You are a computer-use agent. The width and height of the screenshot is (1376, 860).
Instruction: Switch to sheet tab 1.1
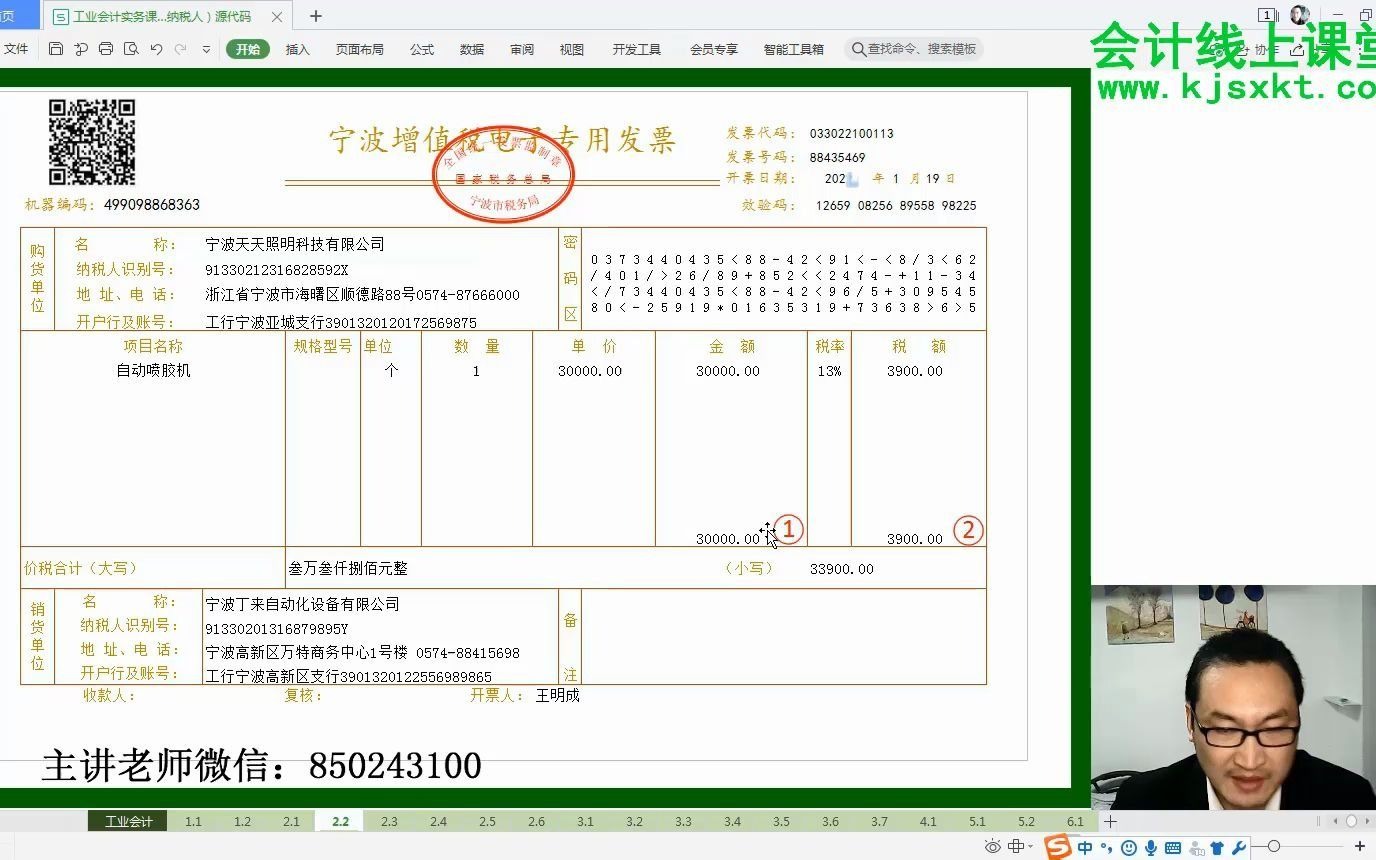pyautogui.click(x=193, y=821)
